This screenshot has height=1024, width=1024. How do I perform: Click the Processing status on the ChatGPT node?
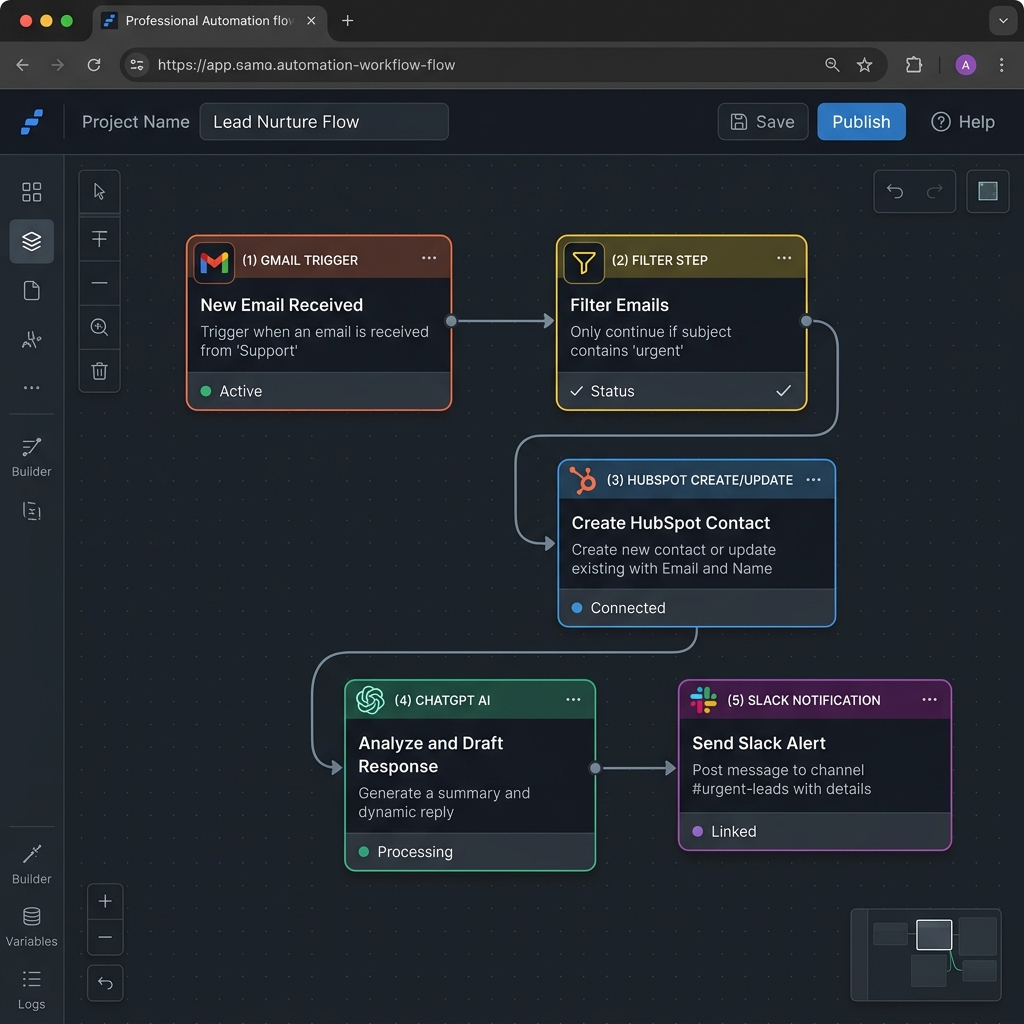click(406, 852)
